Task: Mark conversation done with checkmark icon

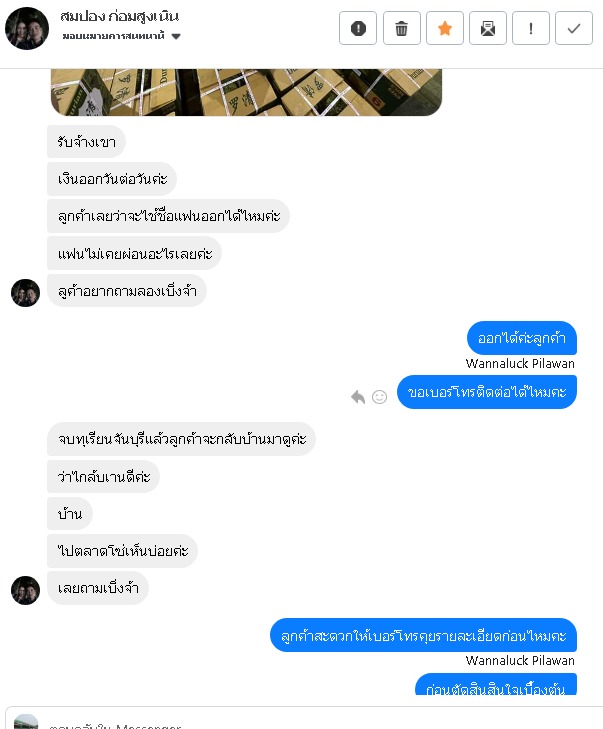Action: (574, 28)
